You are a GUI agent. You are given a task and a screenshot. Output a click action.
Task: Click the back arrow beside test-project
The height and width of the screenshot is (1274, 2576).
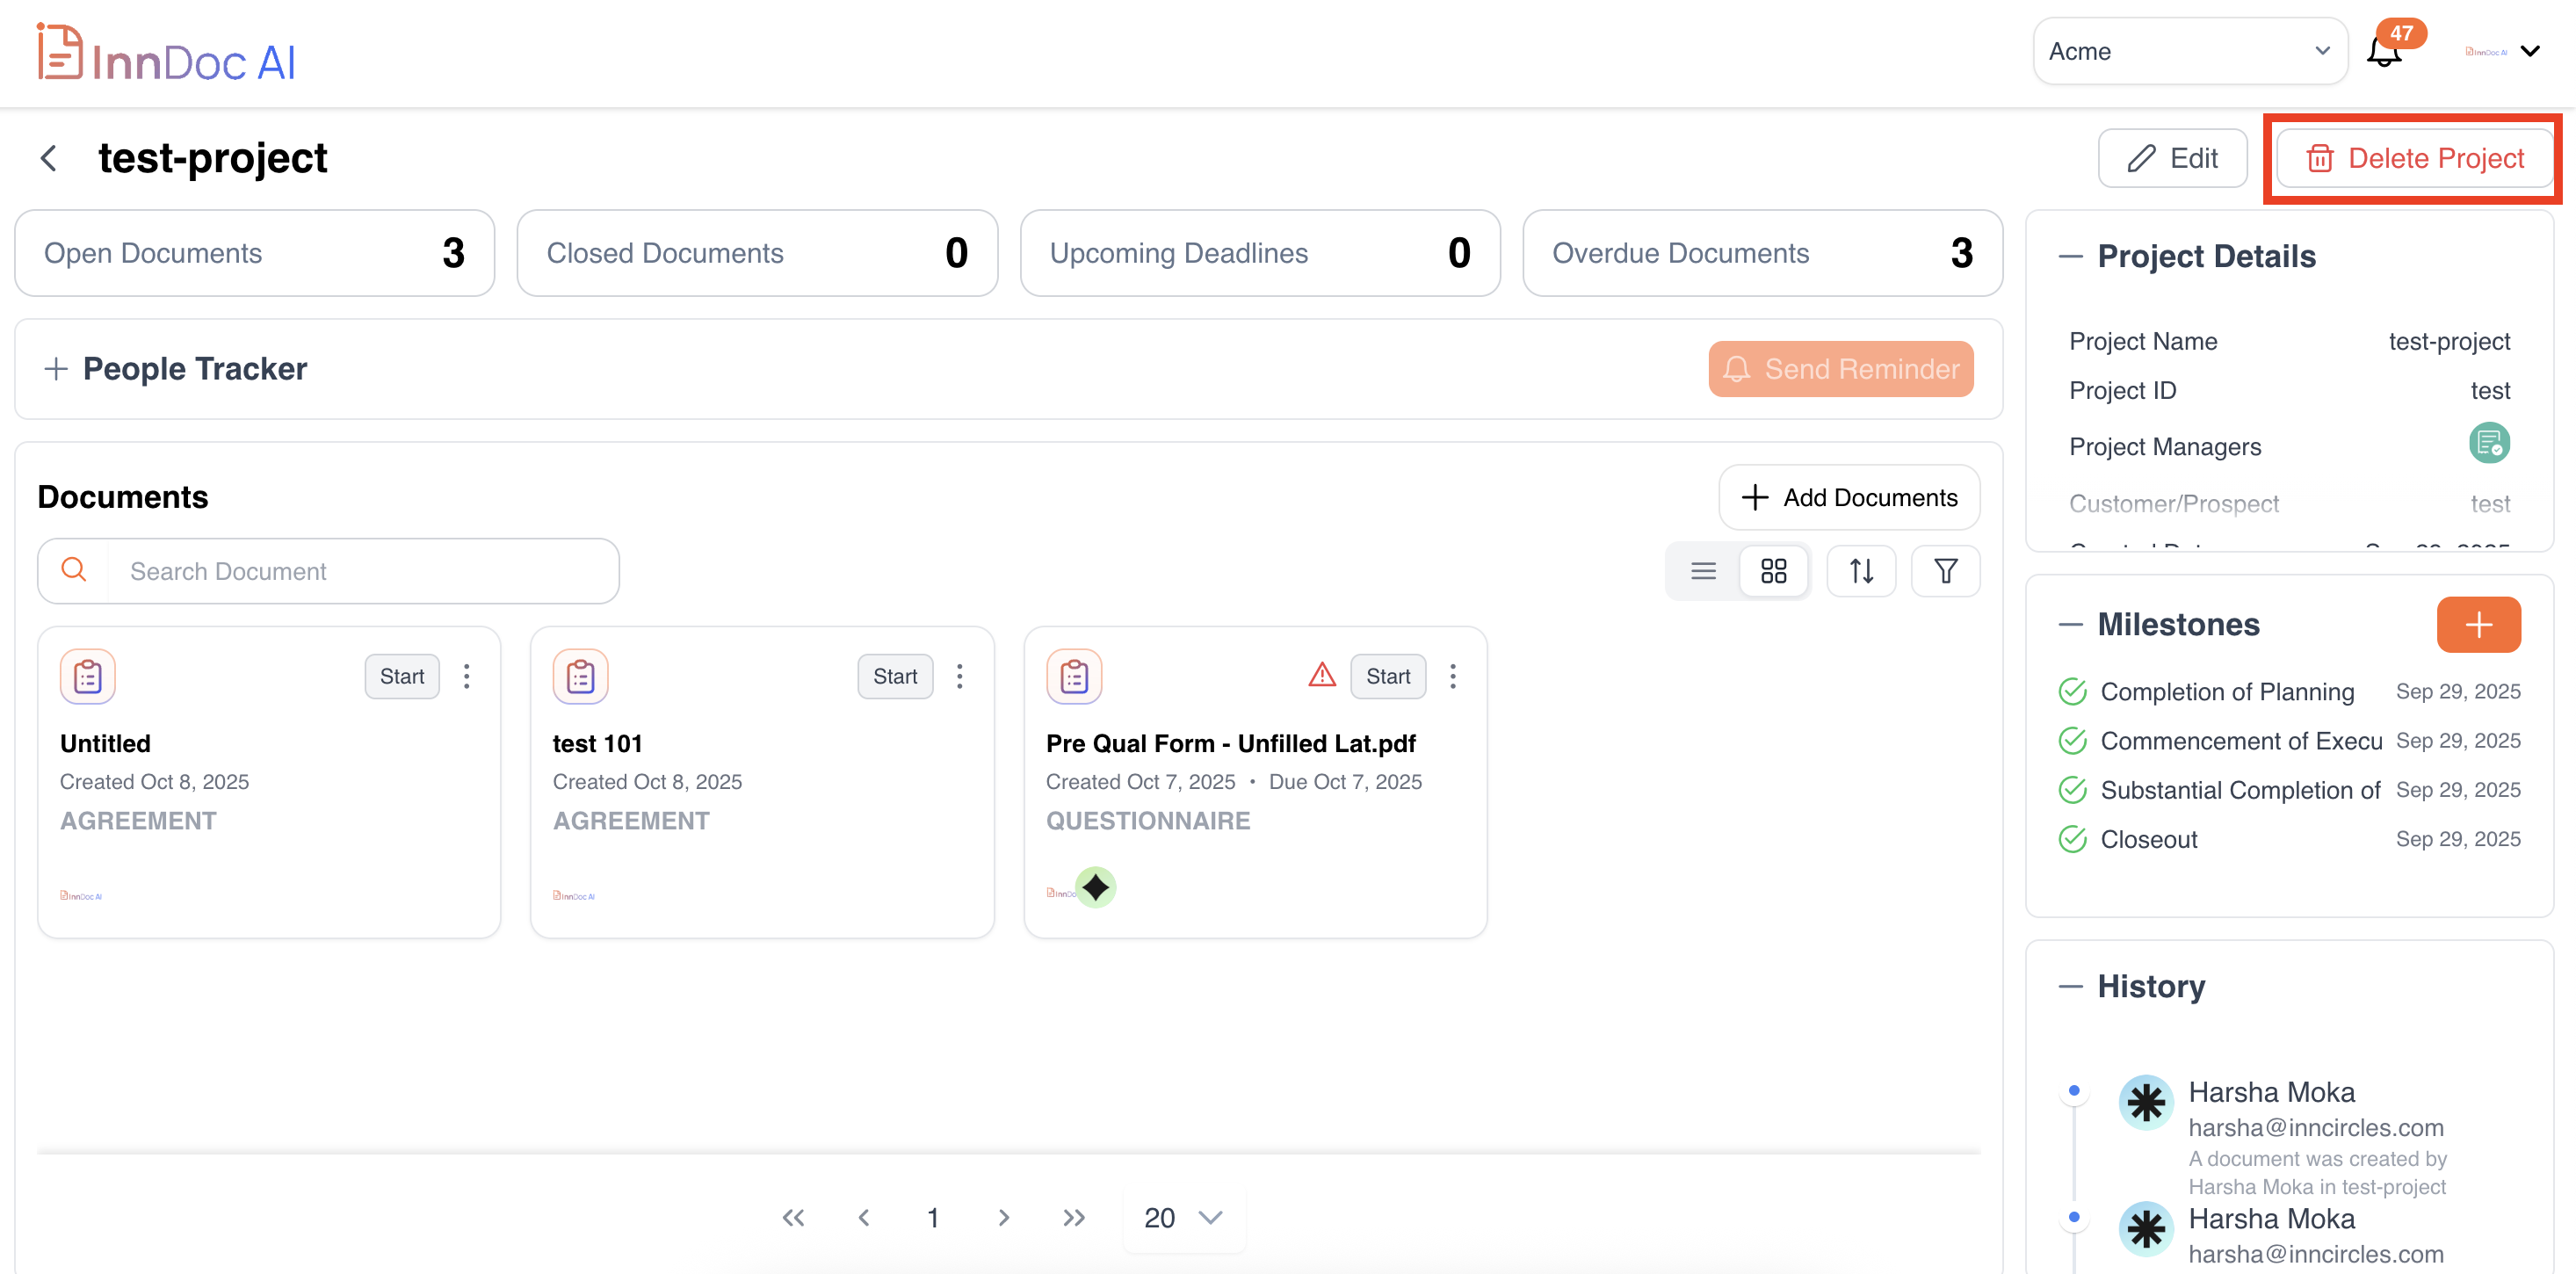[48, 158]
